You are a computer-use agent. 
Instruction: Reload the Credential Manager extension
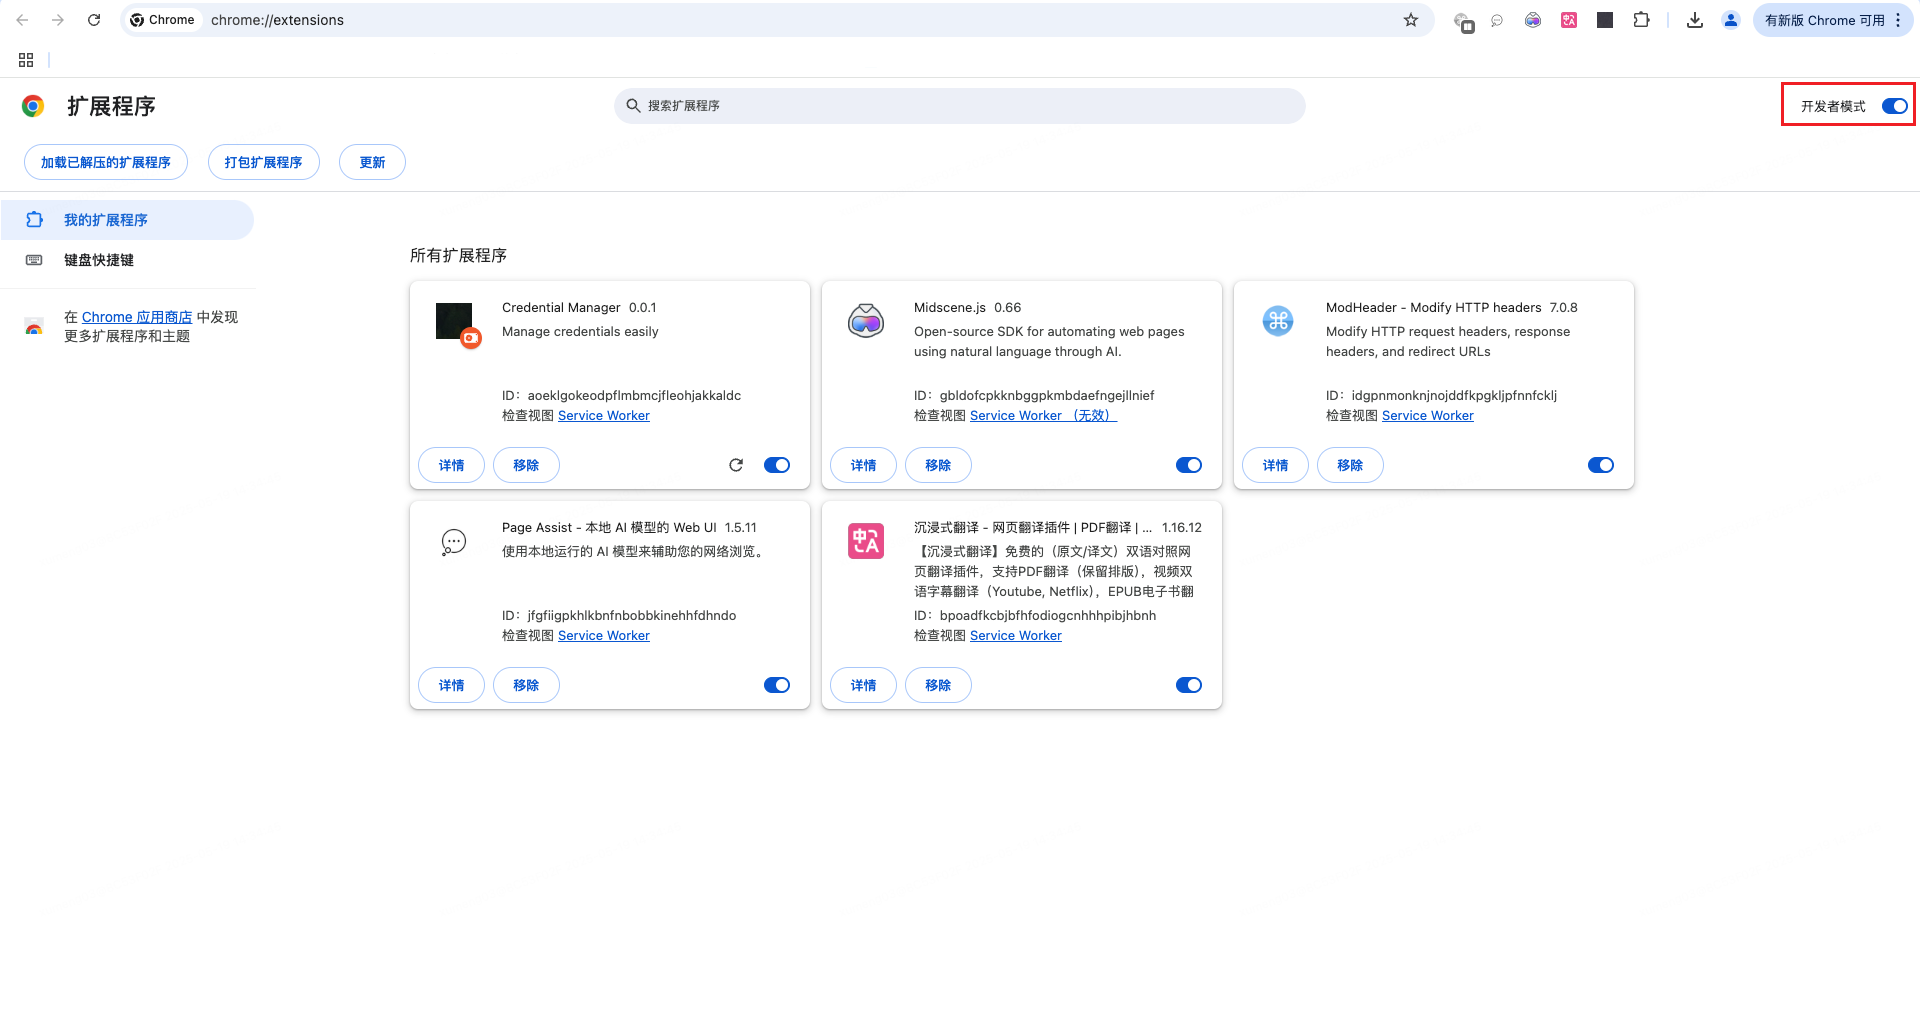coord(736,465)
